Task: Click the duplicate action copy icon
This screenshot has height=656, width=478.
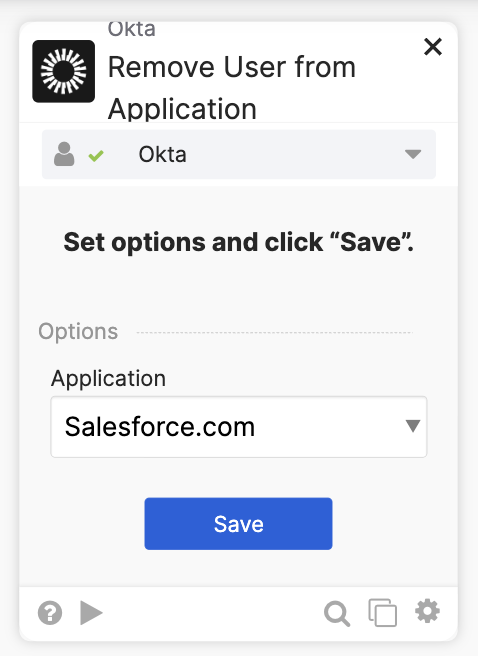Action: tap(383, 613)
